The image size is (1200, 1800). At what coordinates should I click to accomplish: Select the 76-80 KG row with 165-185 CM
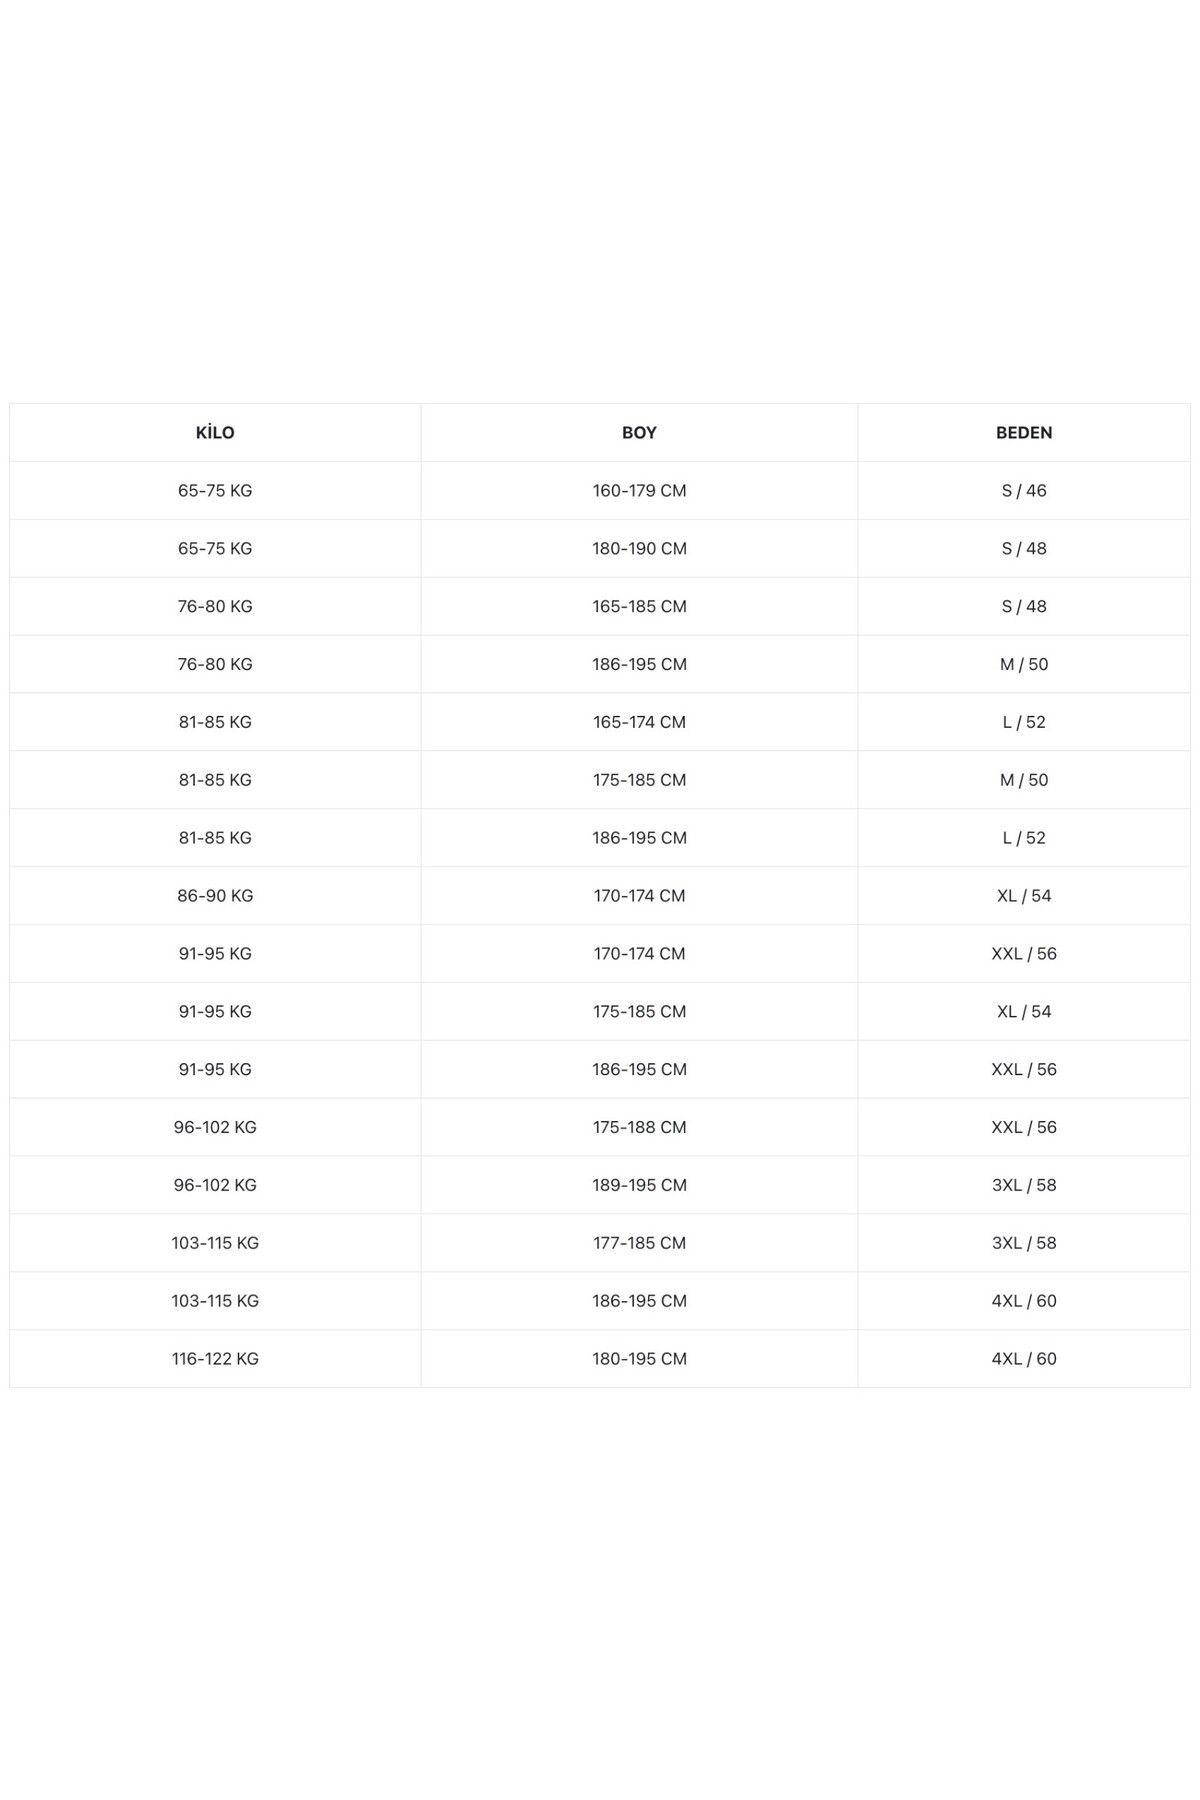click(600, 607)
